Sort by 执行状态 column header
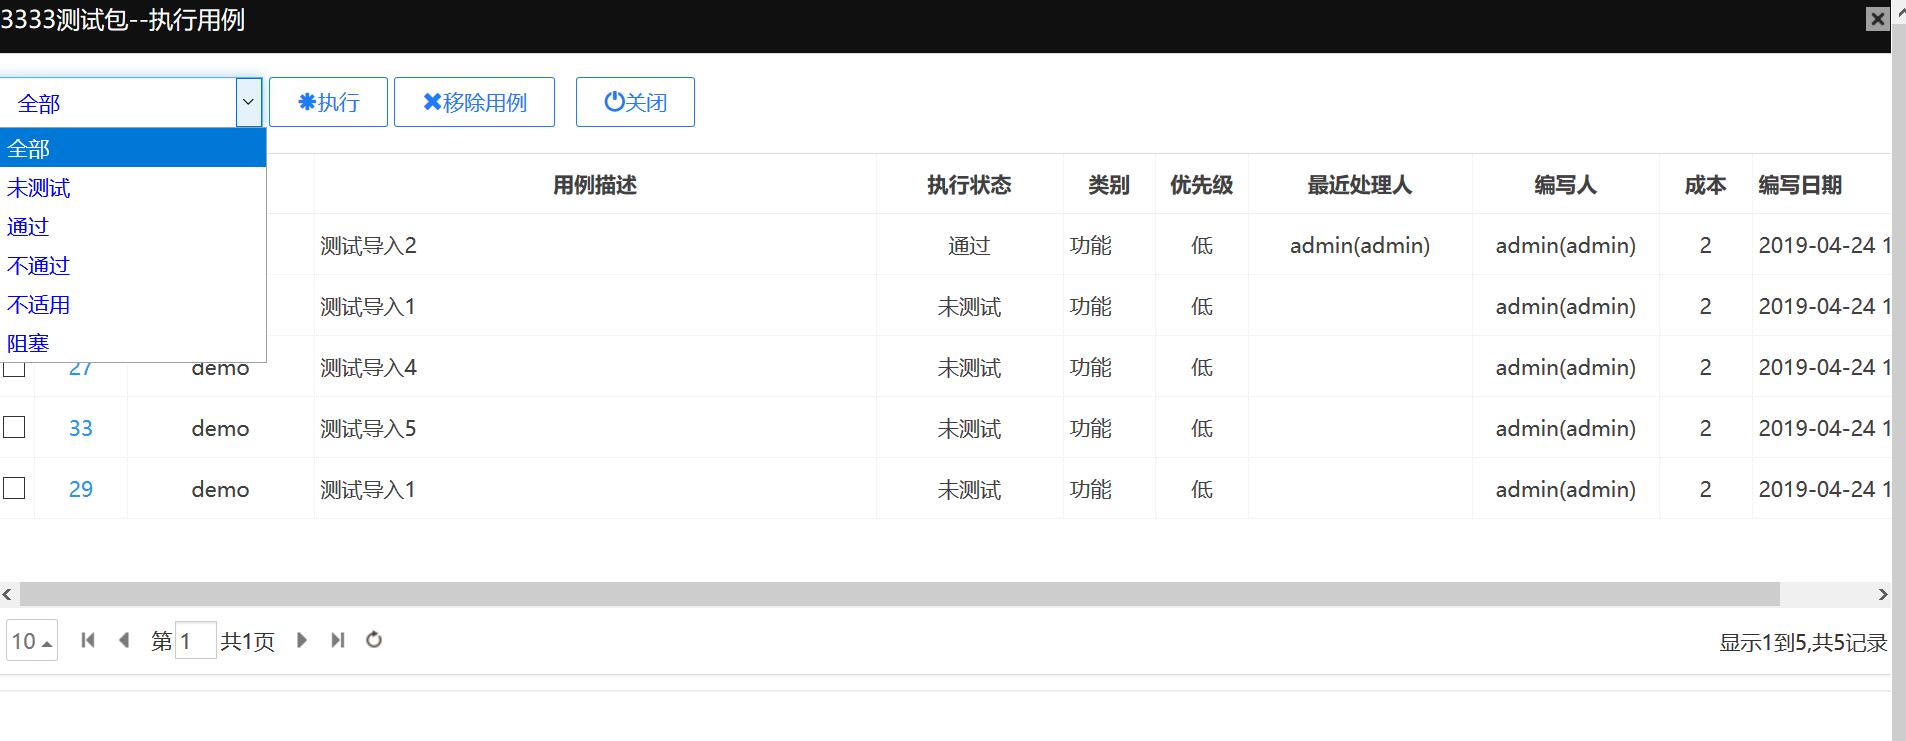The width and height of the screenshot is (1906, 741). (x=969, y=185)
